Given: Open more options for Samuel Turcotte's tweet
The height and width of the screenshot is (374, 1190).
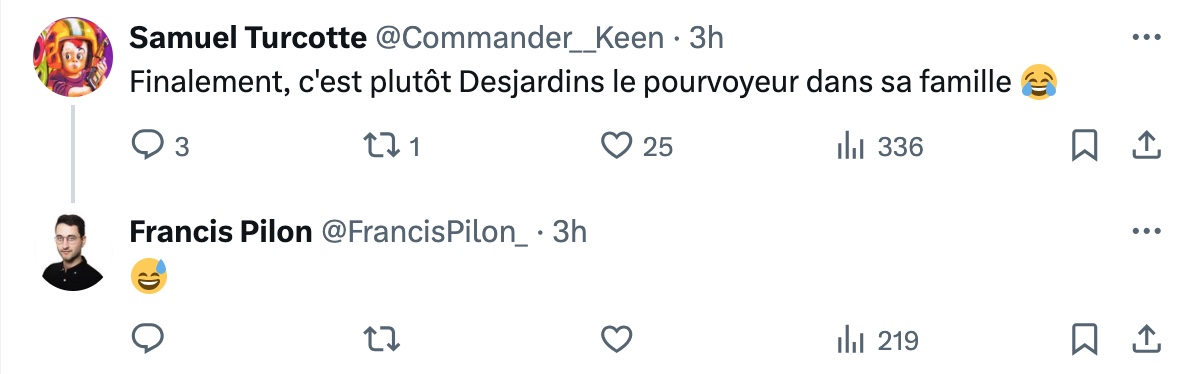Looking at the screenshot, I should pyautogui.click(x=1146, y=37).
